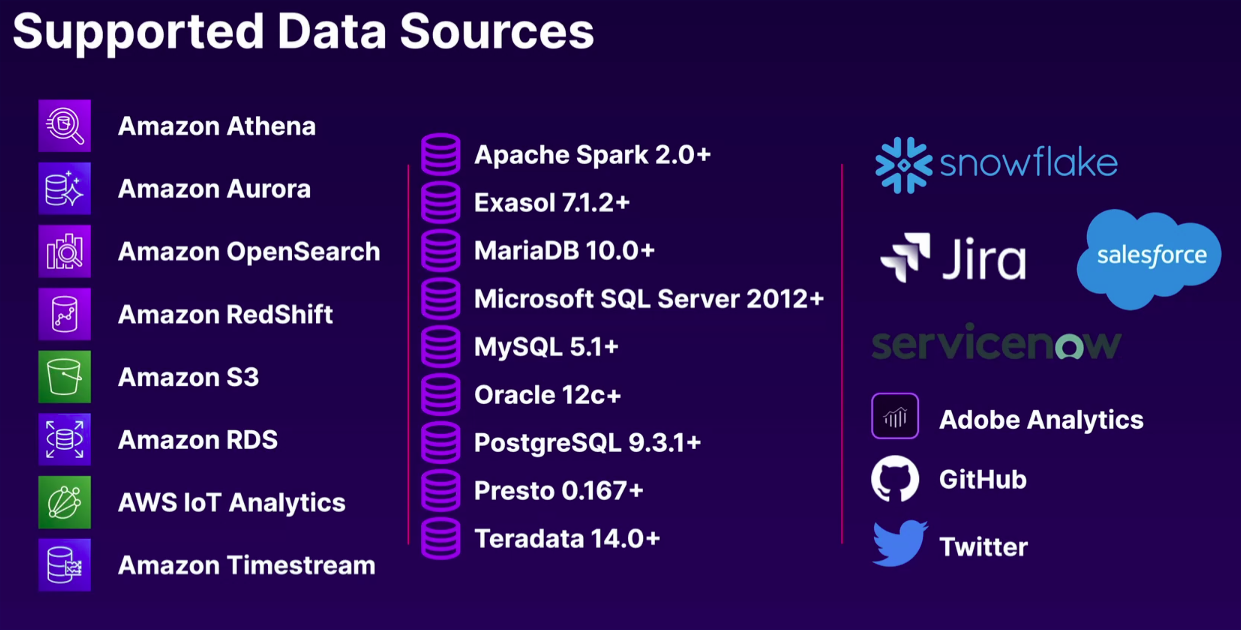Click the Salesforce cloud logo
This screenshot has width=1241, height=630.
coord(1150,257)
